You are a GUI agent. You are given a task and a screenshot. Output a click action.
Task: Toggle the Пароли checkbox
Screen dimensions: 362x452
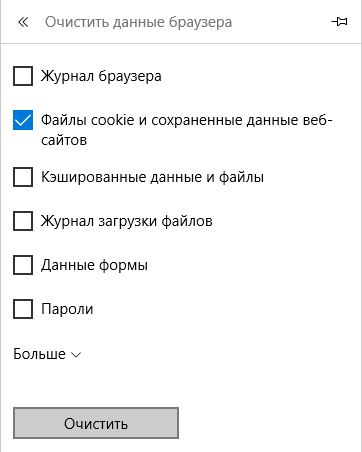(23, 309)
